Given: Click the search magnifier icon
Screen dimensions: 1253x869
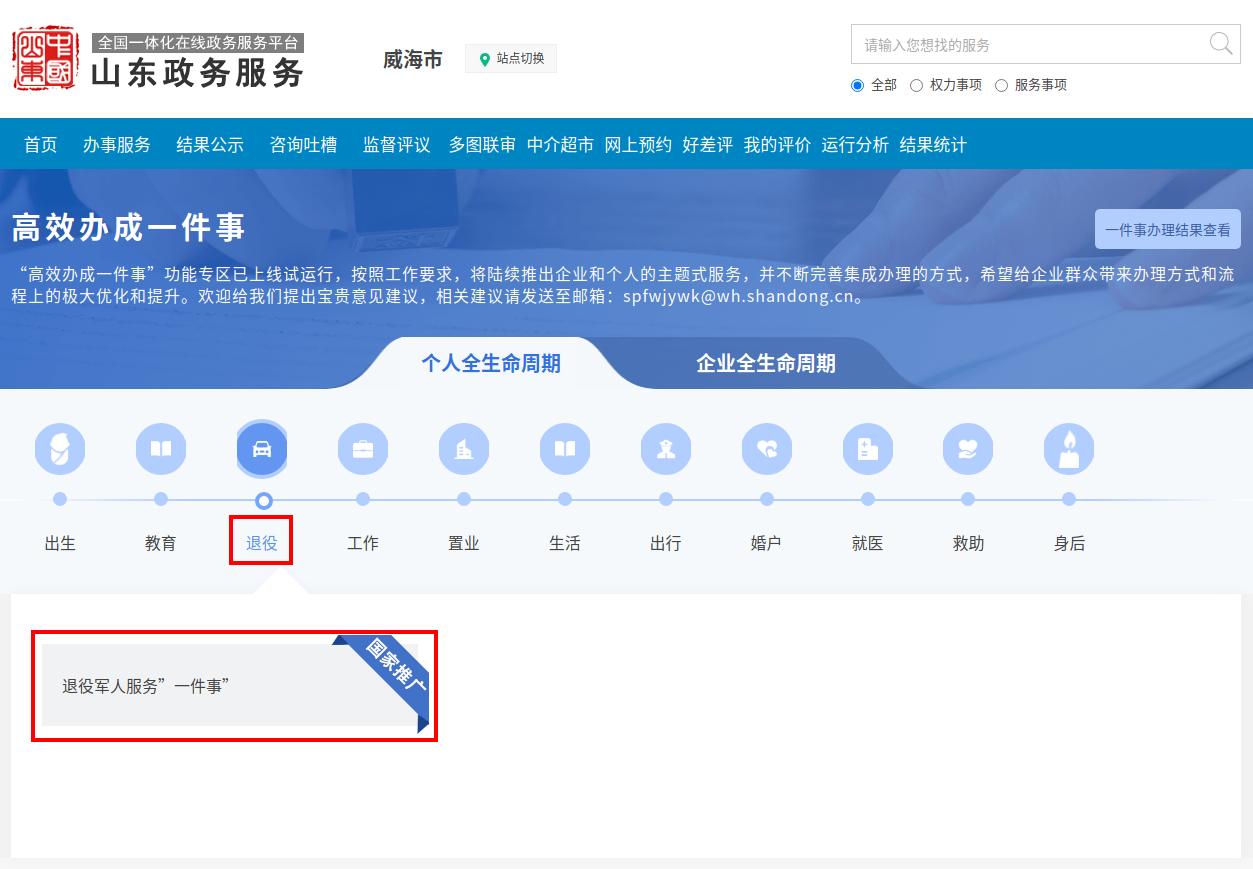Looking at the screenshot, I should (x=1220, y=44).
